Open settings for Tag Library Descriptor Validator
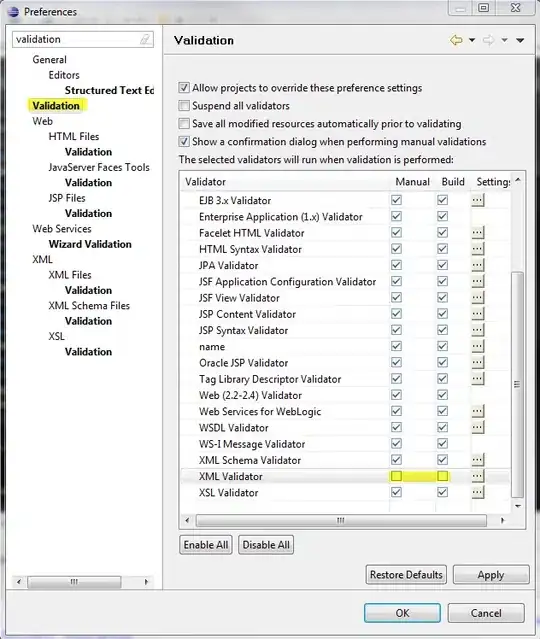The height and width of the screenshot is (639, 540). point(478,379)
